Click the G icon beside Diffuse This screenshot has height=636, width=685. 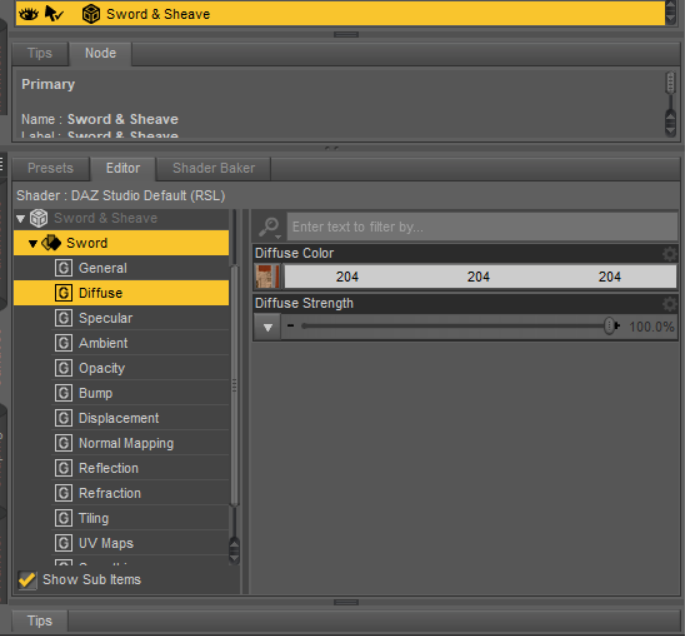tap(64, 293)
